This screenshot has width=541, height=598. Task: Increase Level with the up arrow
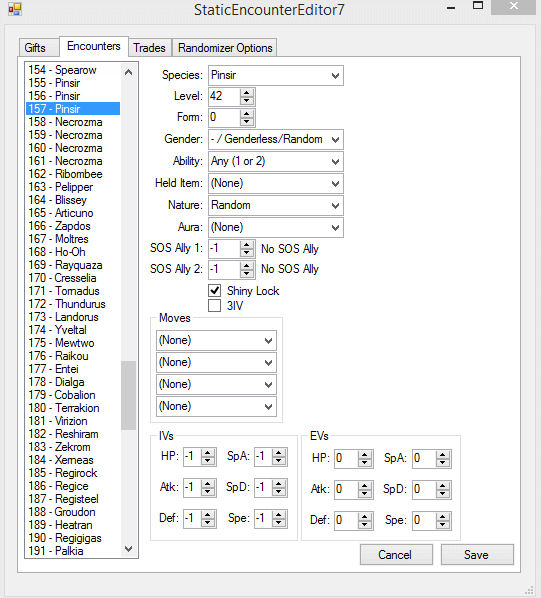click(x=247, y=93)
